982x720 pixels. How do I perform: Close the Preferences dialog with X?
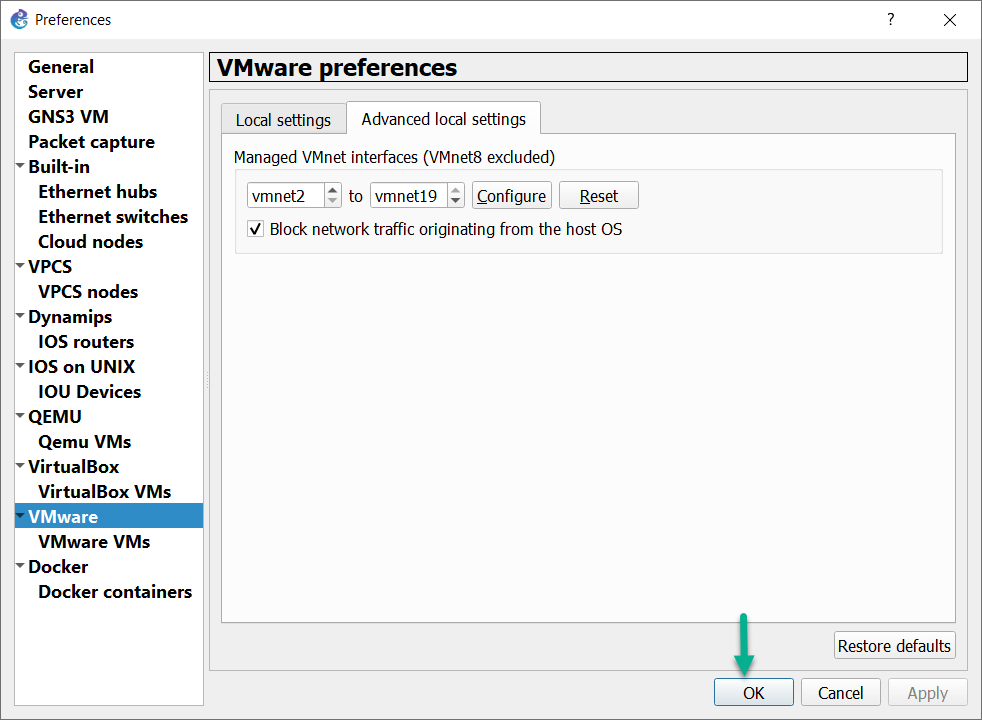(949, 20)
